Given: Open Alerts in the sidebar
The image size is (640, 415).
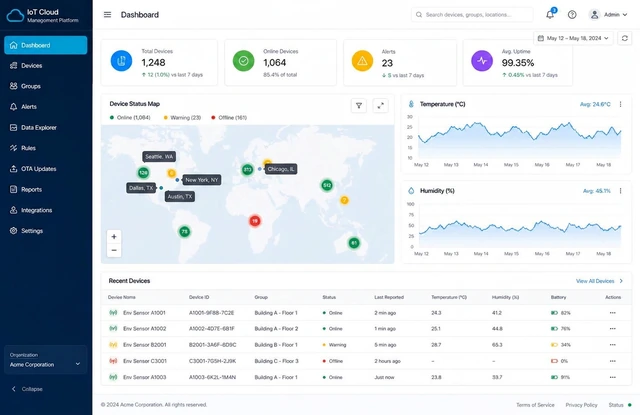Looking at the screenshot, I should tap(45, 107).
